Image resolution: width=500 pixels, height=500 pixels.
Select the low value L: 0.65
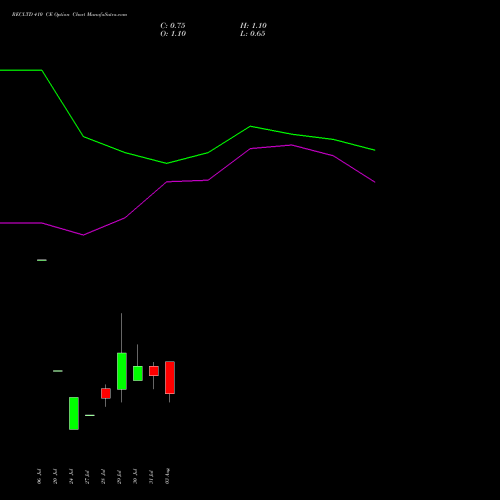(253, 34)
